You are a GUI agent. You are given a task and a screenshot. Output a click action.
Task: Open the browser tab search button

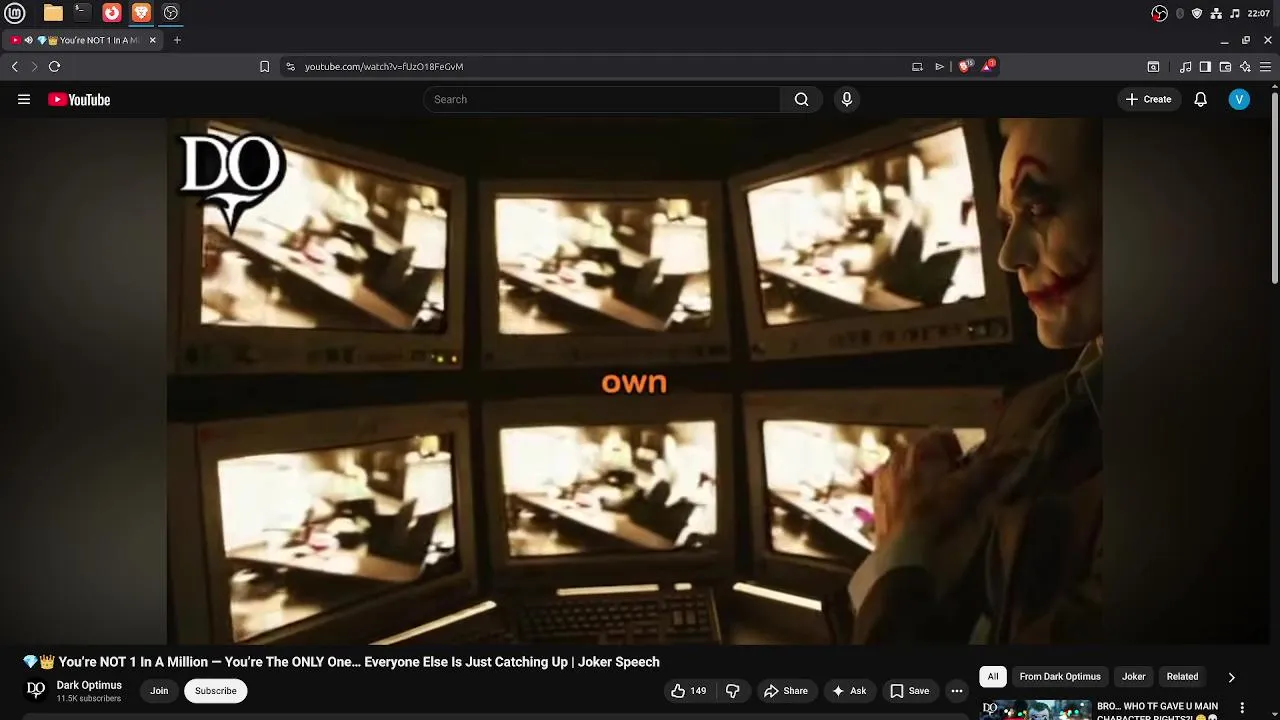coord(1153,66)
